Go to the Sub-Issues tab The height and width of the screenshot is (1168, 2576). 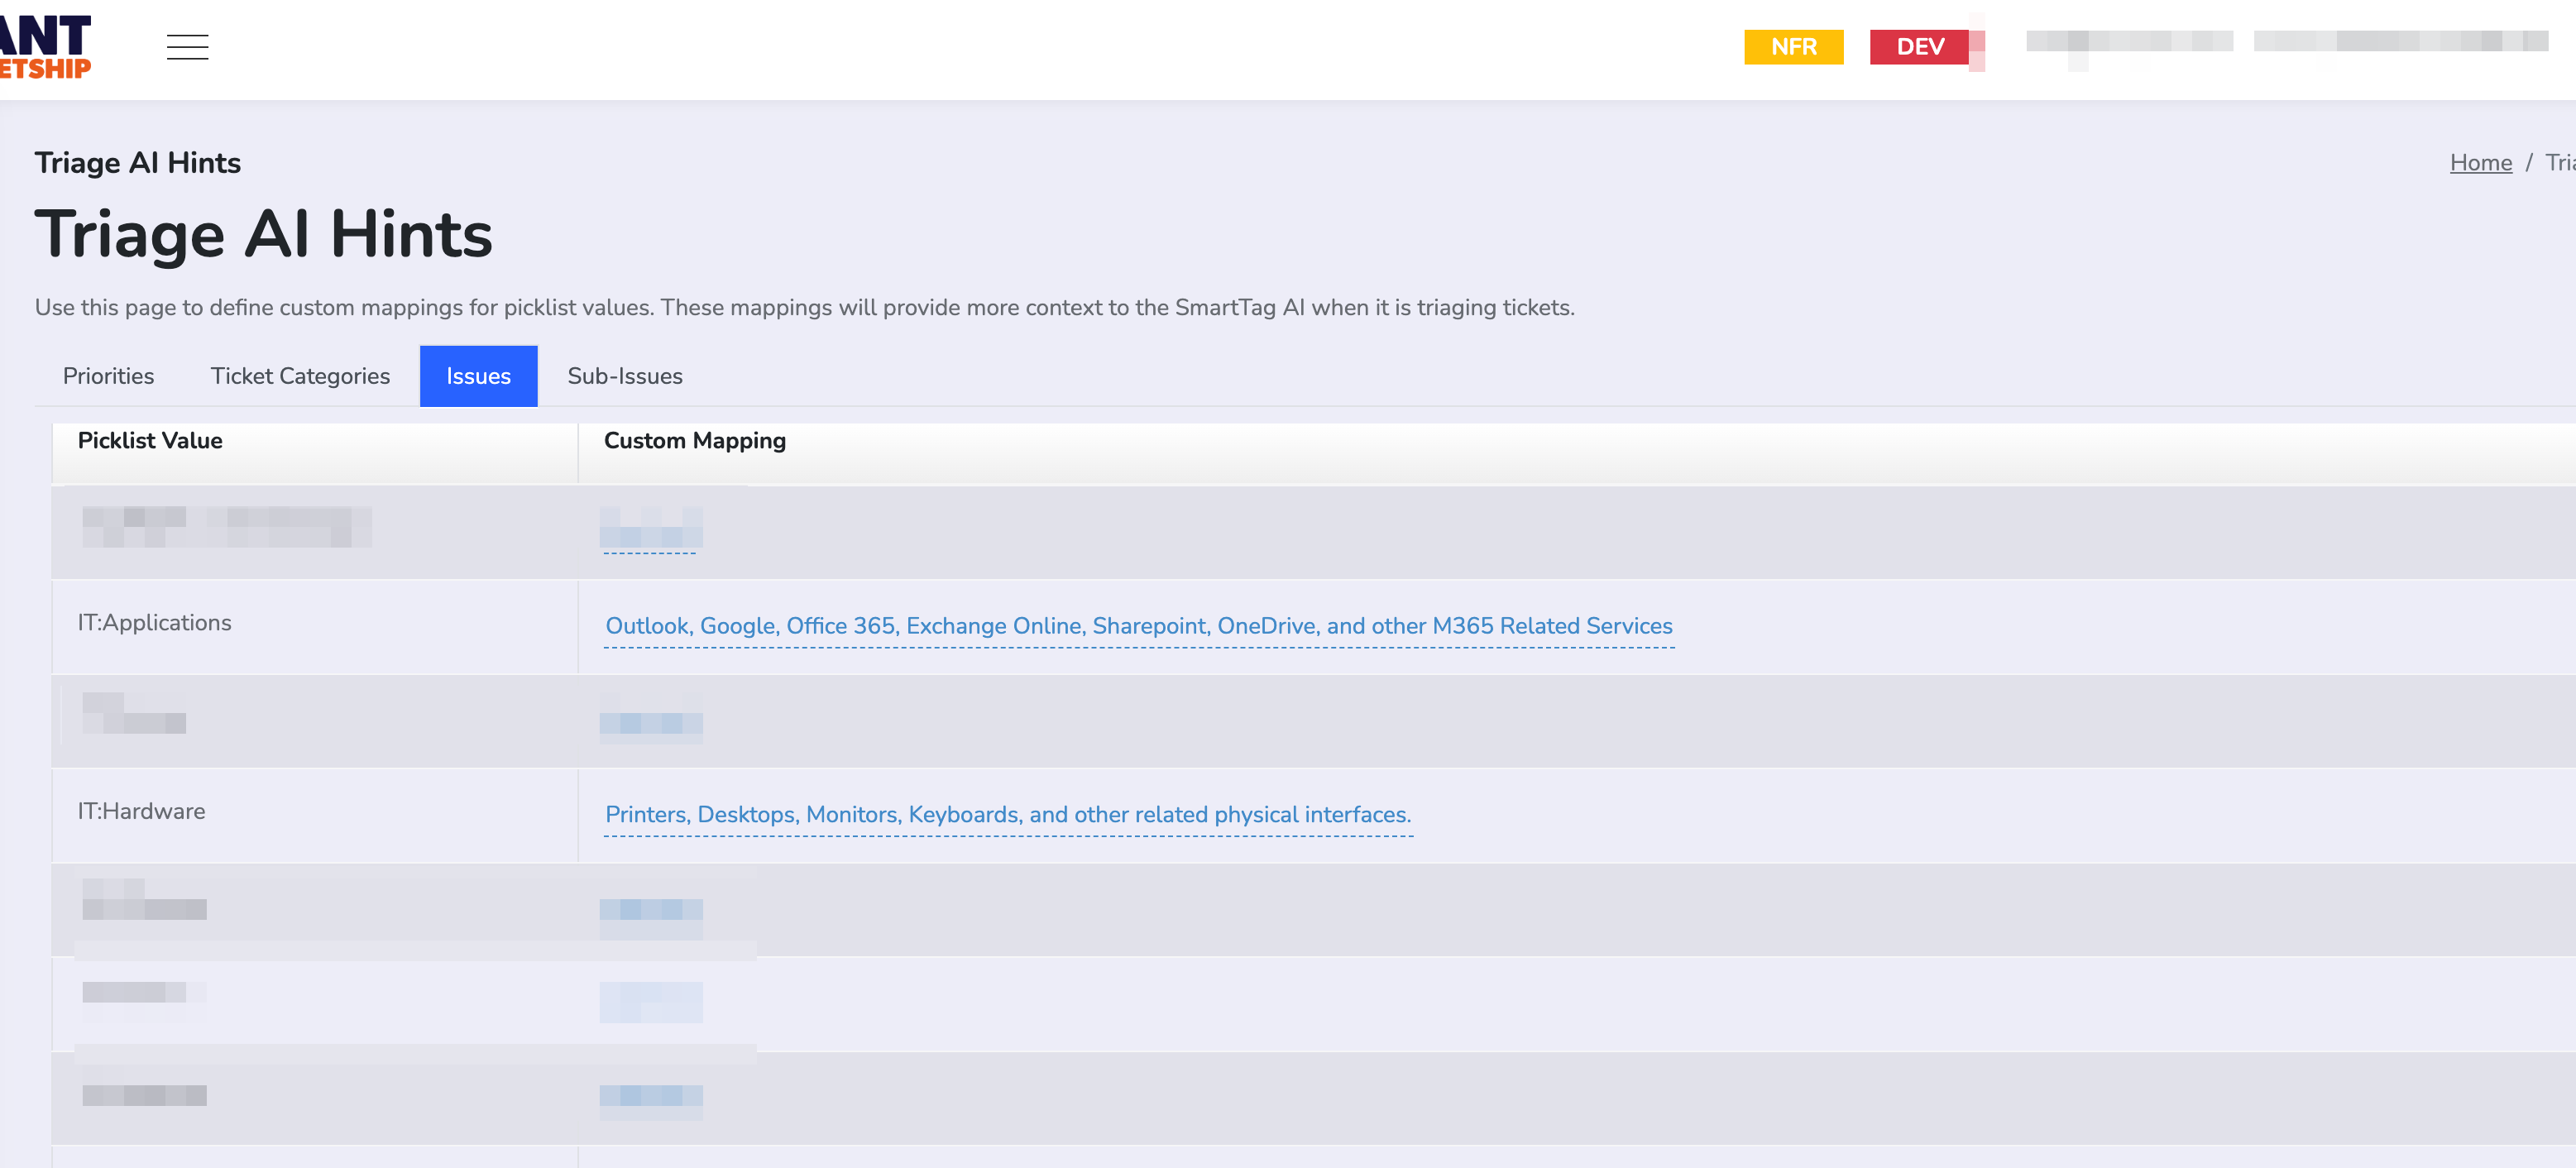tap(625, 376)
